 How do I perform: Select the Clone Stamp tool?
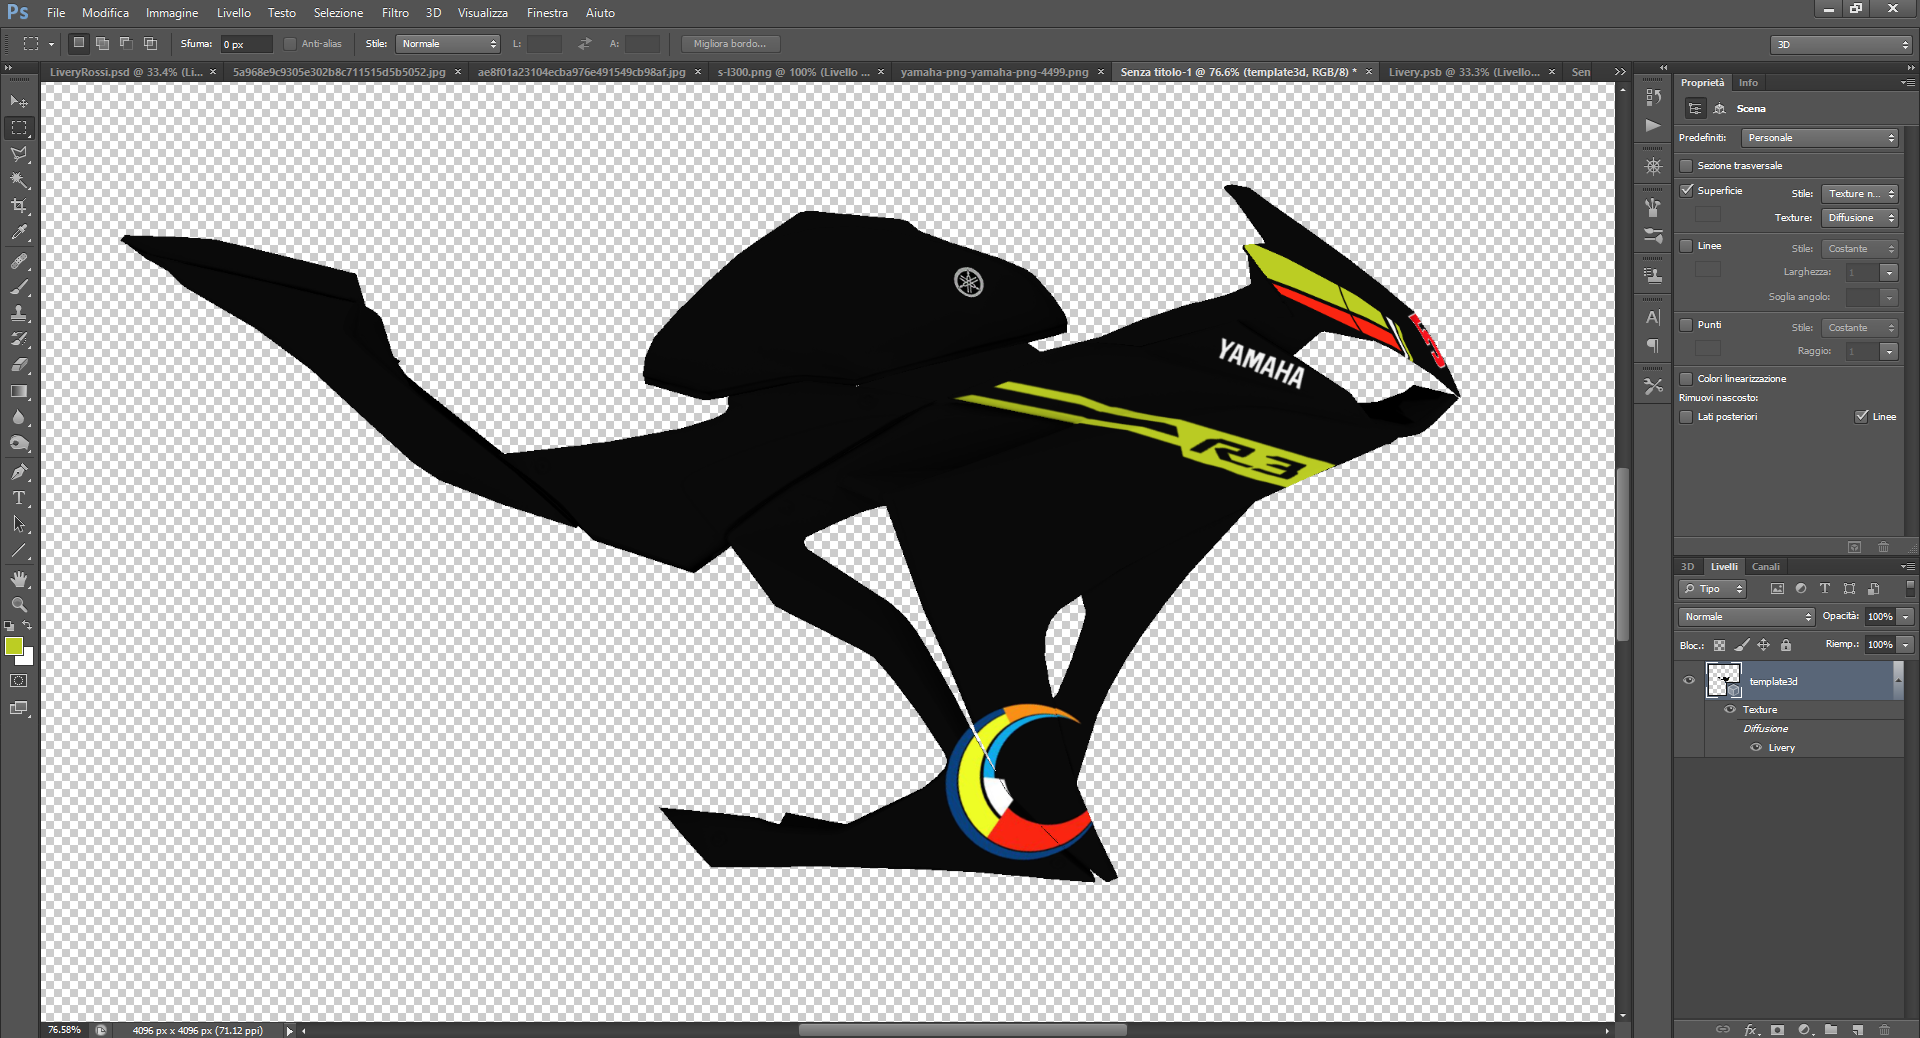(19, 313)
